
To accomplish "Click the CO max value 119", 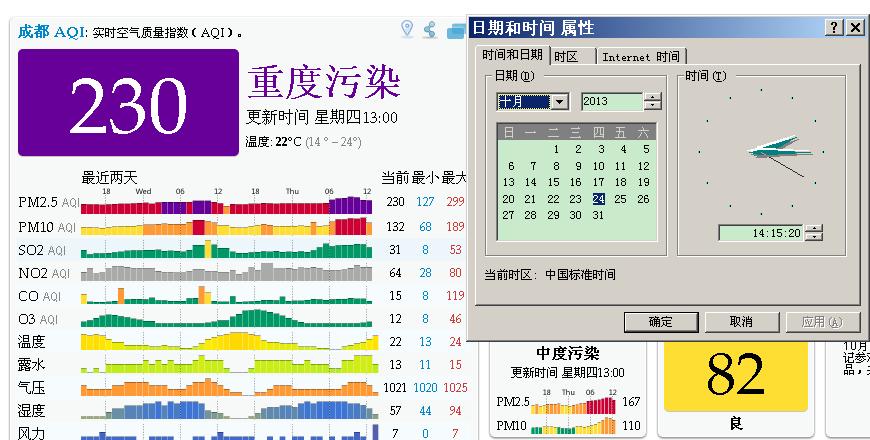I will click(455, 296).
